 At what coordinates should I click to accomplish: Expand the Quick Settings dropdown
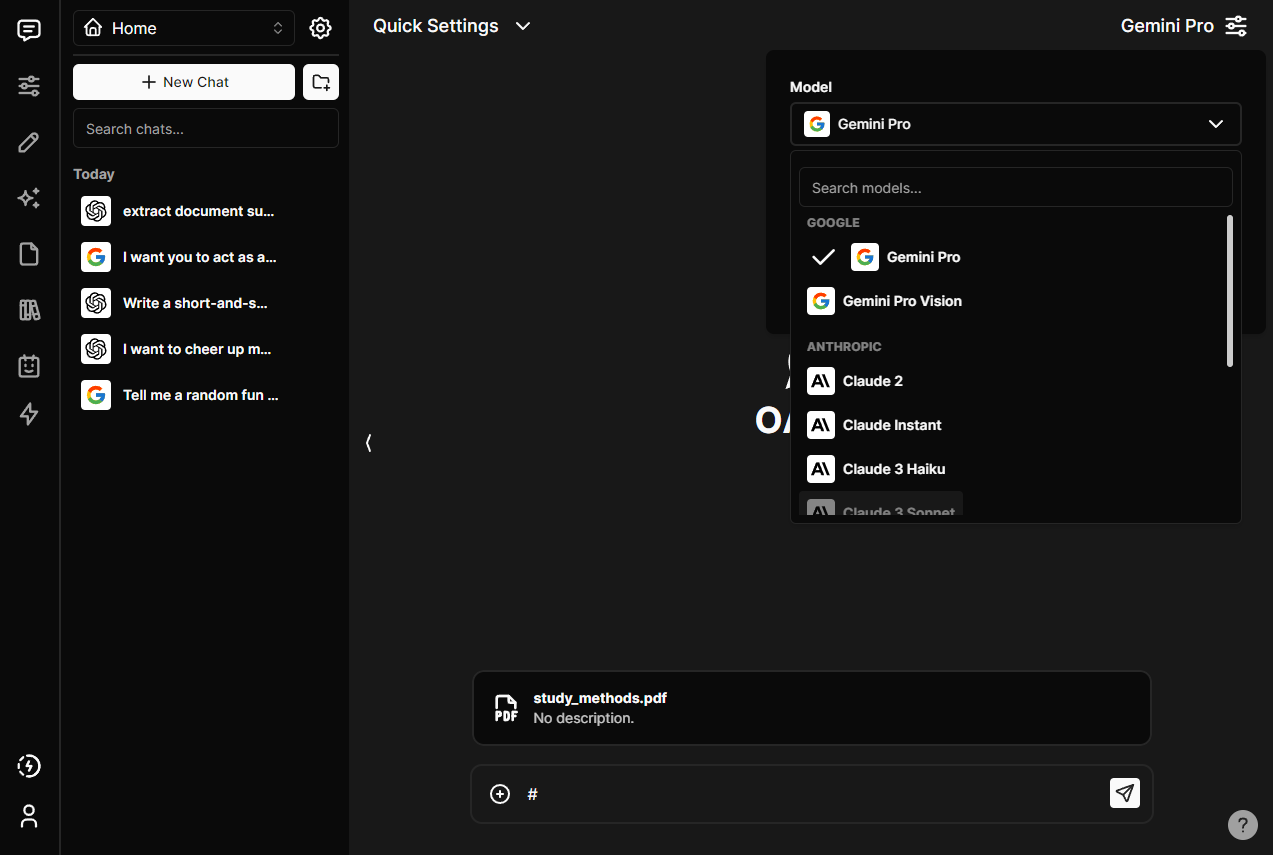coord(452,26)
